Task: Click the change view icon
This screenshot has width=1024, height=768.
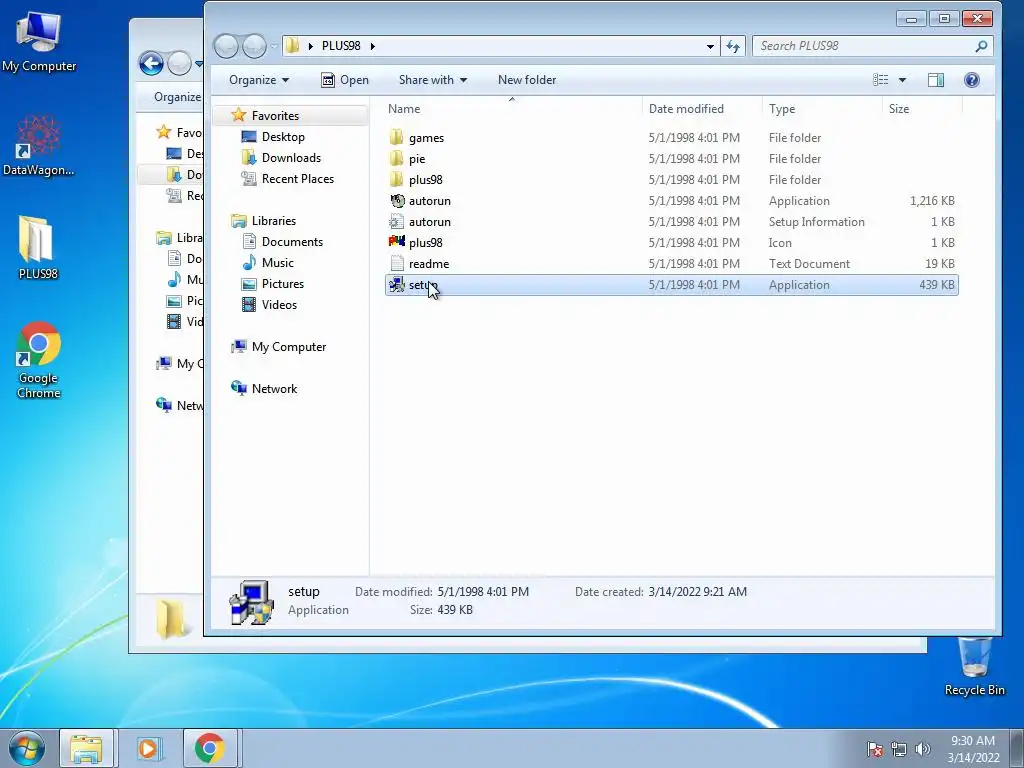Action: [x=880, y=80]
